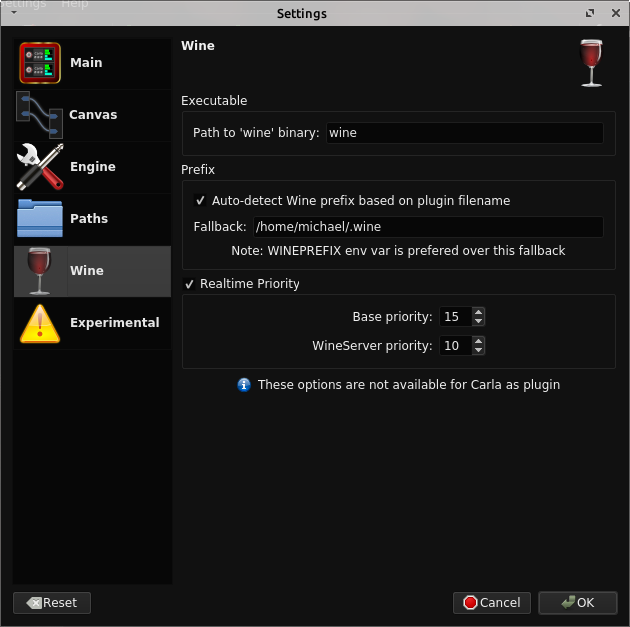
Task: Click the Experimental warning triangle icon
Action: pos(40,324)
